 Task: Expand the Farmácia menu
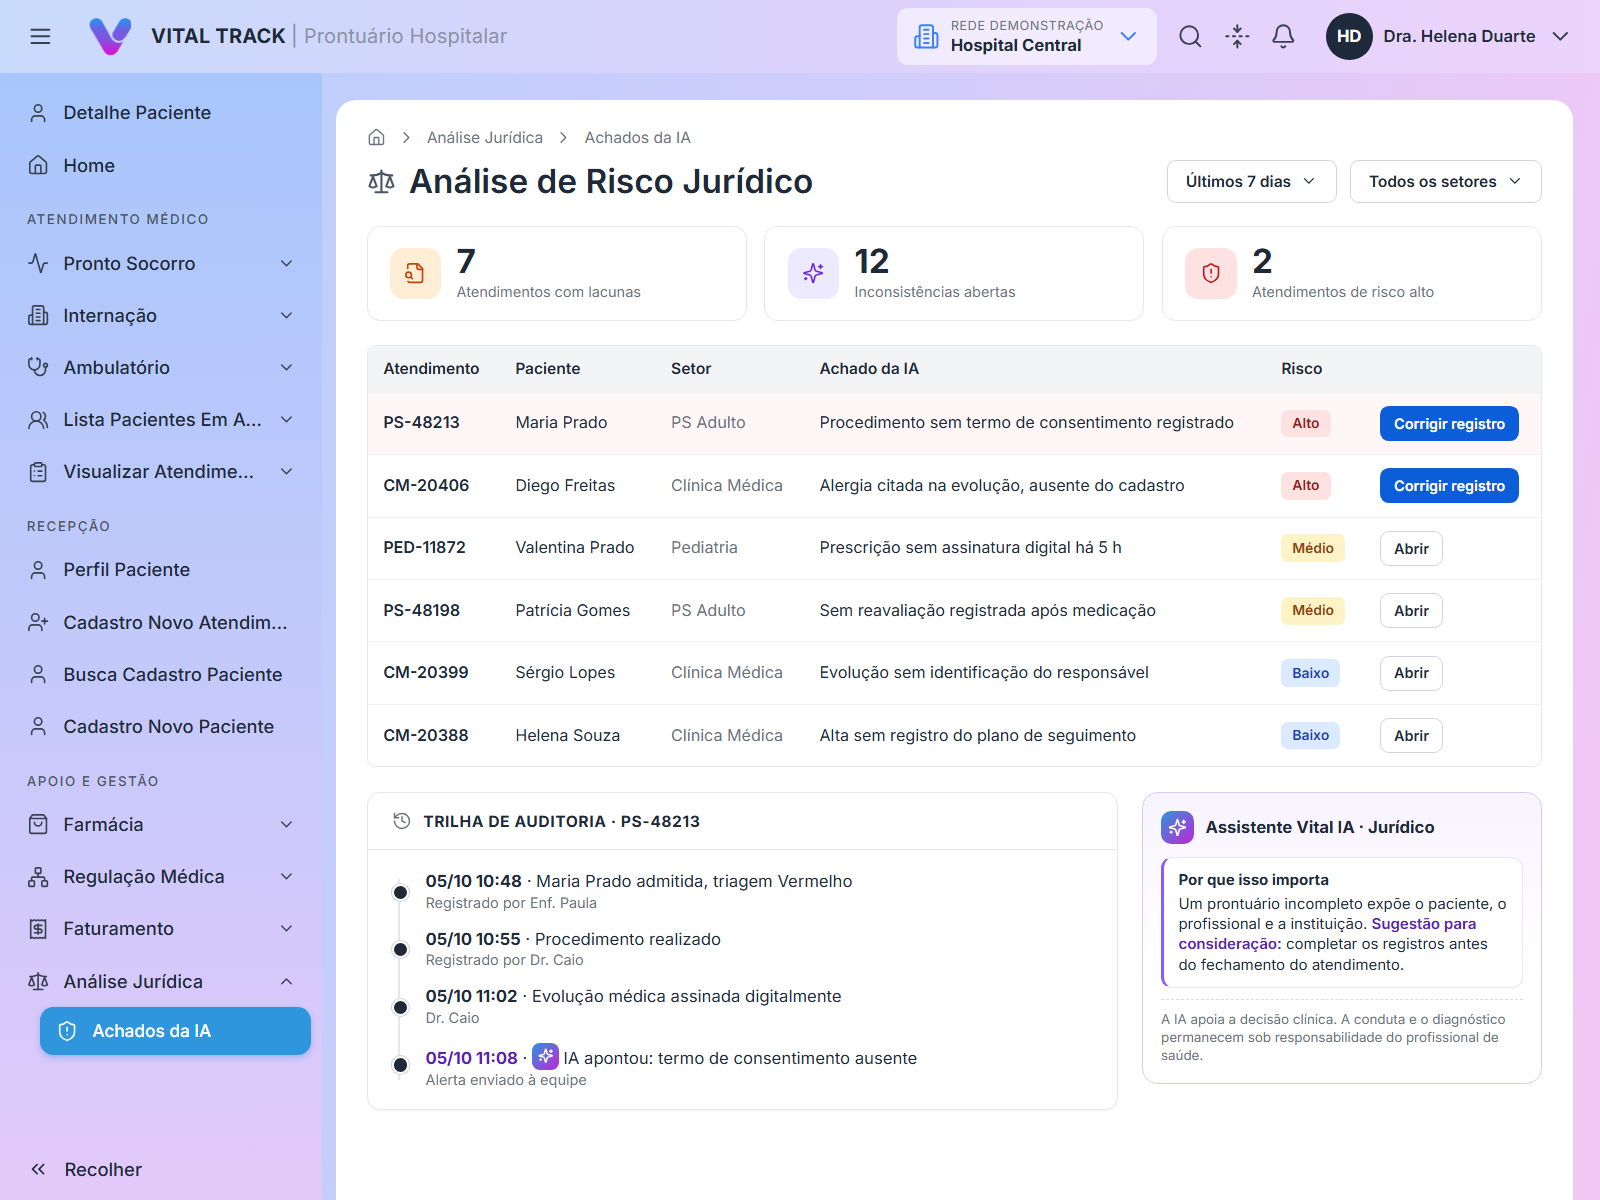(161, 825)
